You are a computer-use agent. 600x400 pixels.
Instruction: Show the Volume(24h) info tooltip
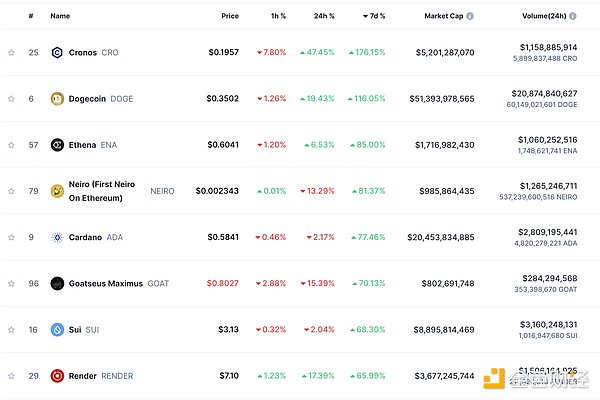click(582, 16)
